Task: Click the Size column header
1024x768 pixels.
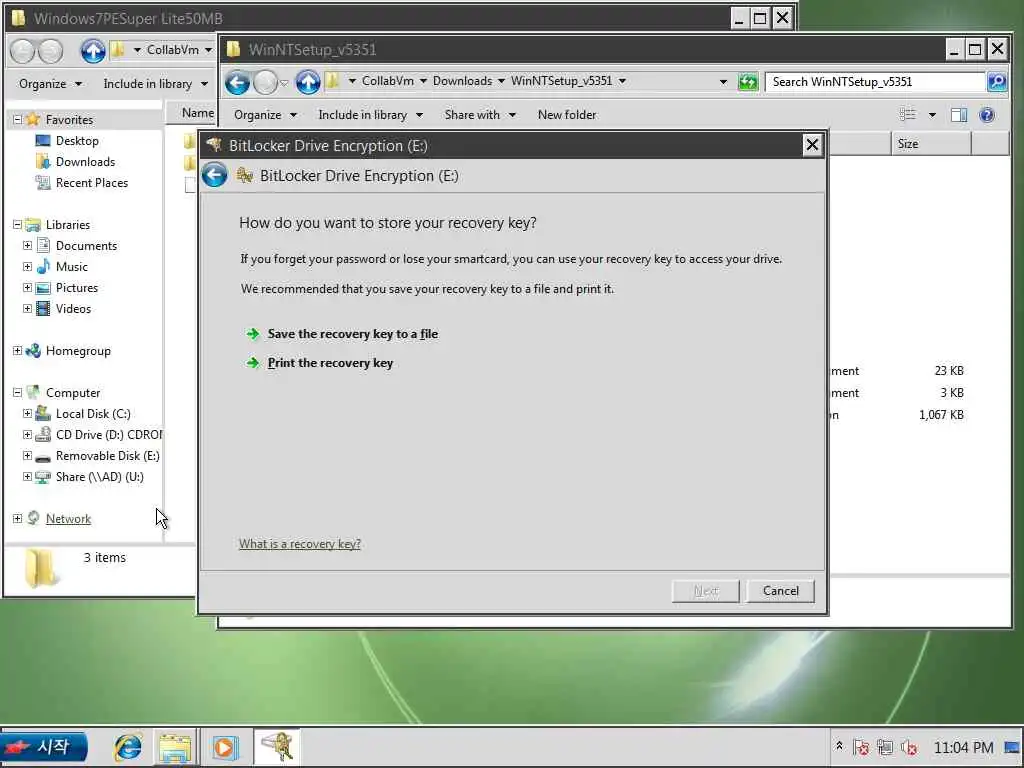Action: pyautogui.click(x=931, y=144)
